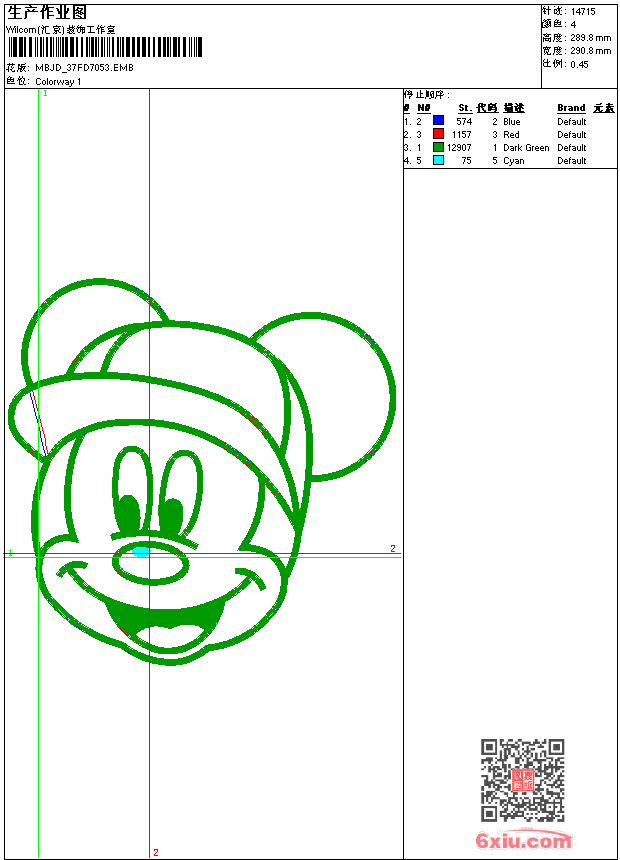Screen dimensions: 620x860
Task: Click the St. column header
Action: 465,108
